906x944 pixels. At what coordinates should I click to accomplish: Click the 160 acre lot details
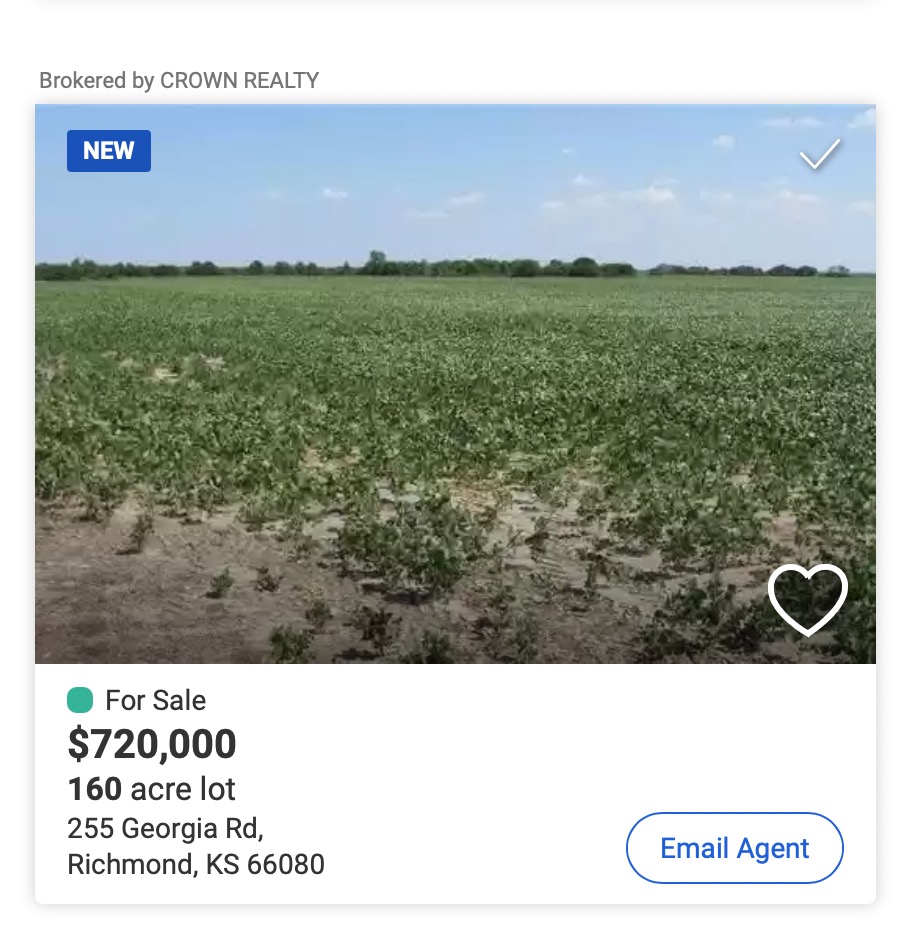click(152, 789)
